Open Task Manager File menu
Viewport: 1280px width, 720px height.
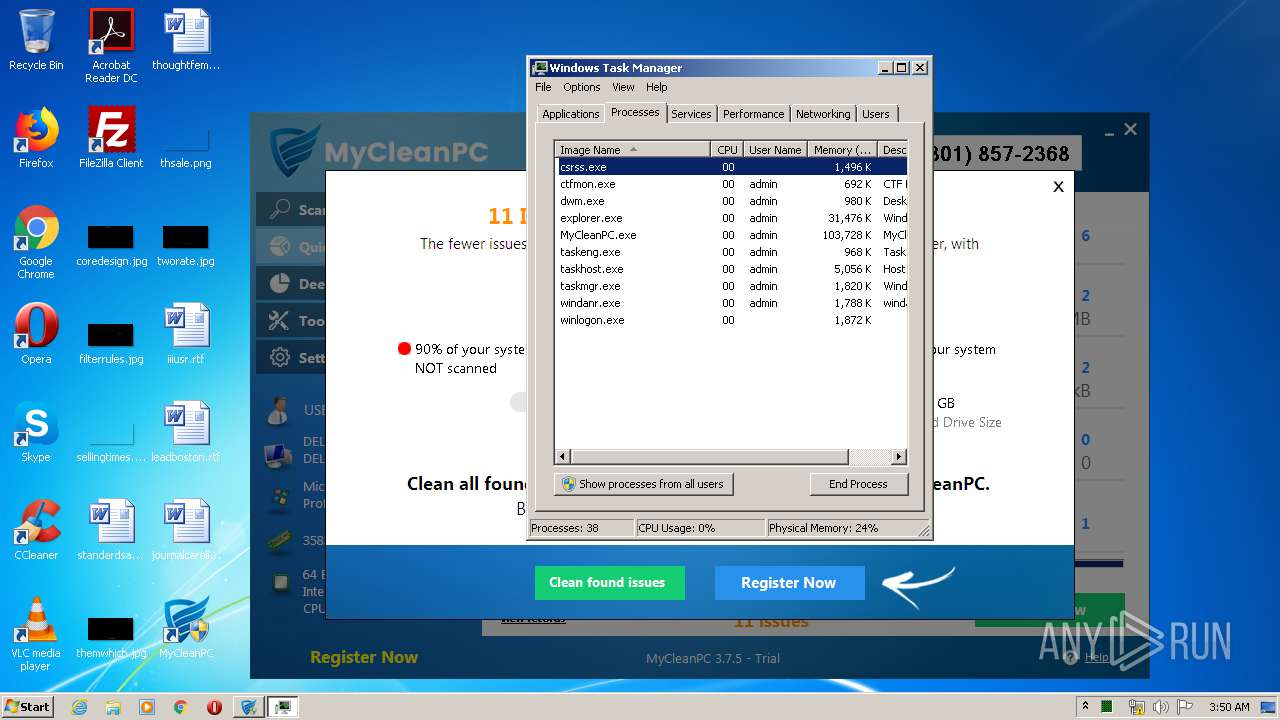[543, 87]
